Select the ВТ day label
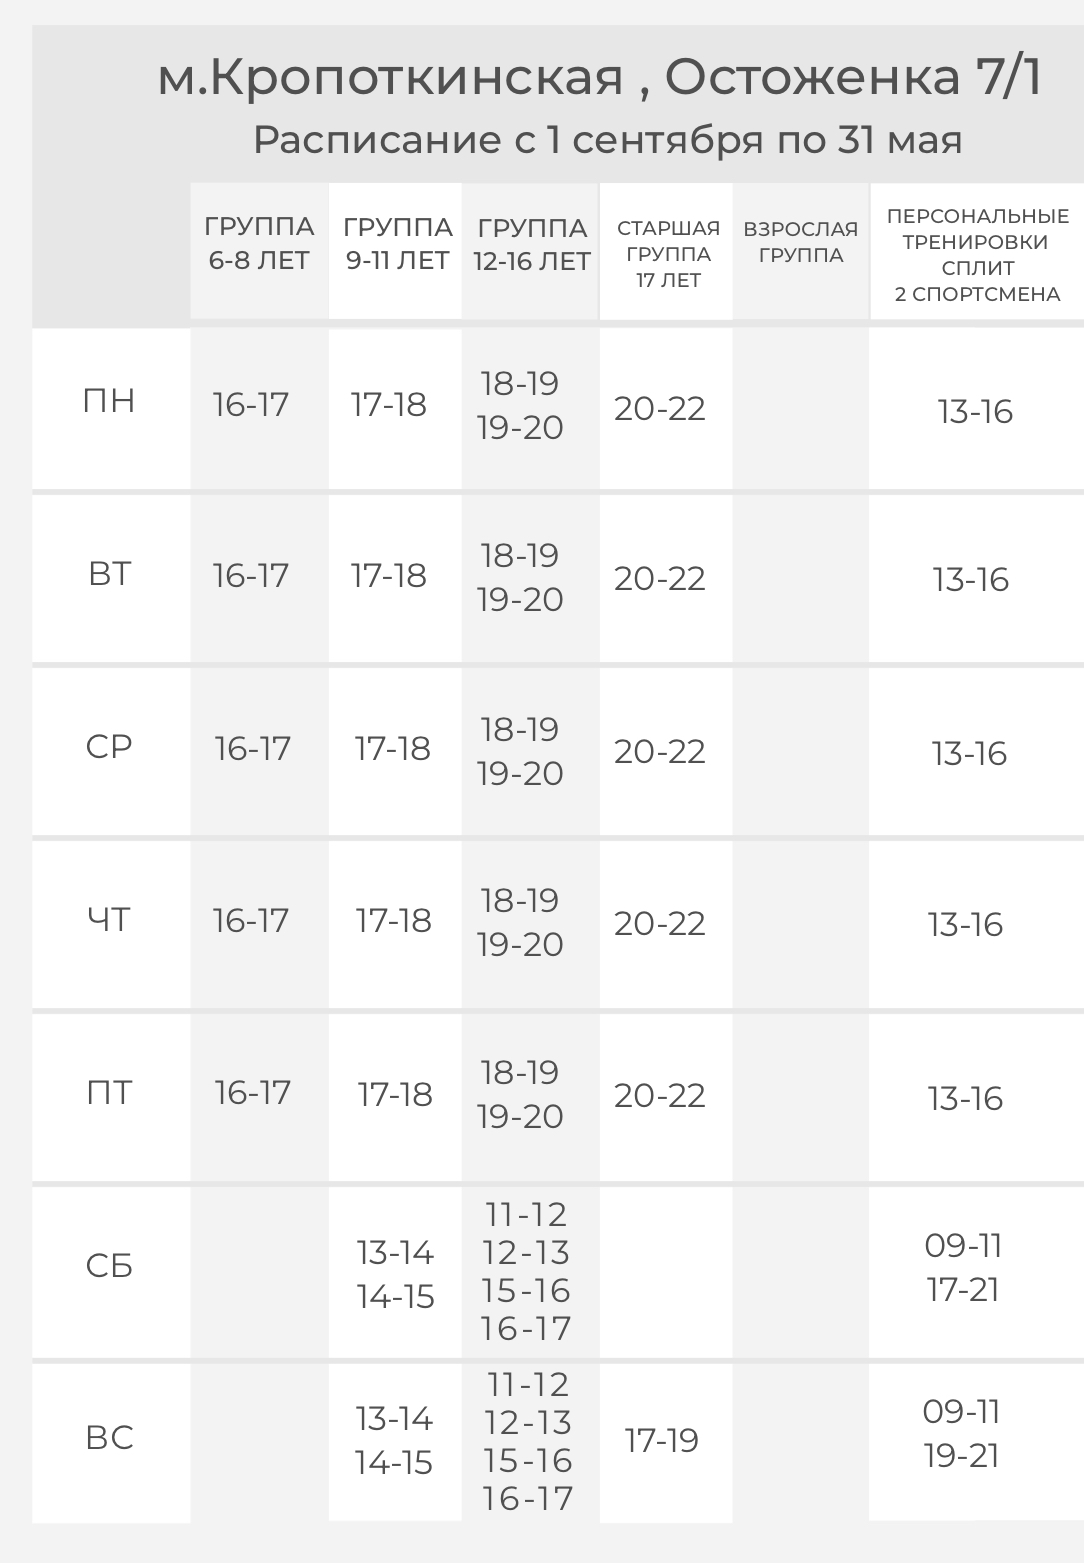Image resolution: width=1084 pixels, height=1563 pixels. point(109,574)
